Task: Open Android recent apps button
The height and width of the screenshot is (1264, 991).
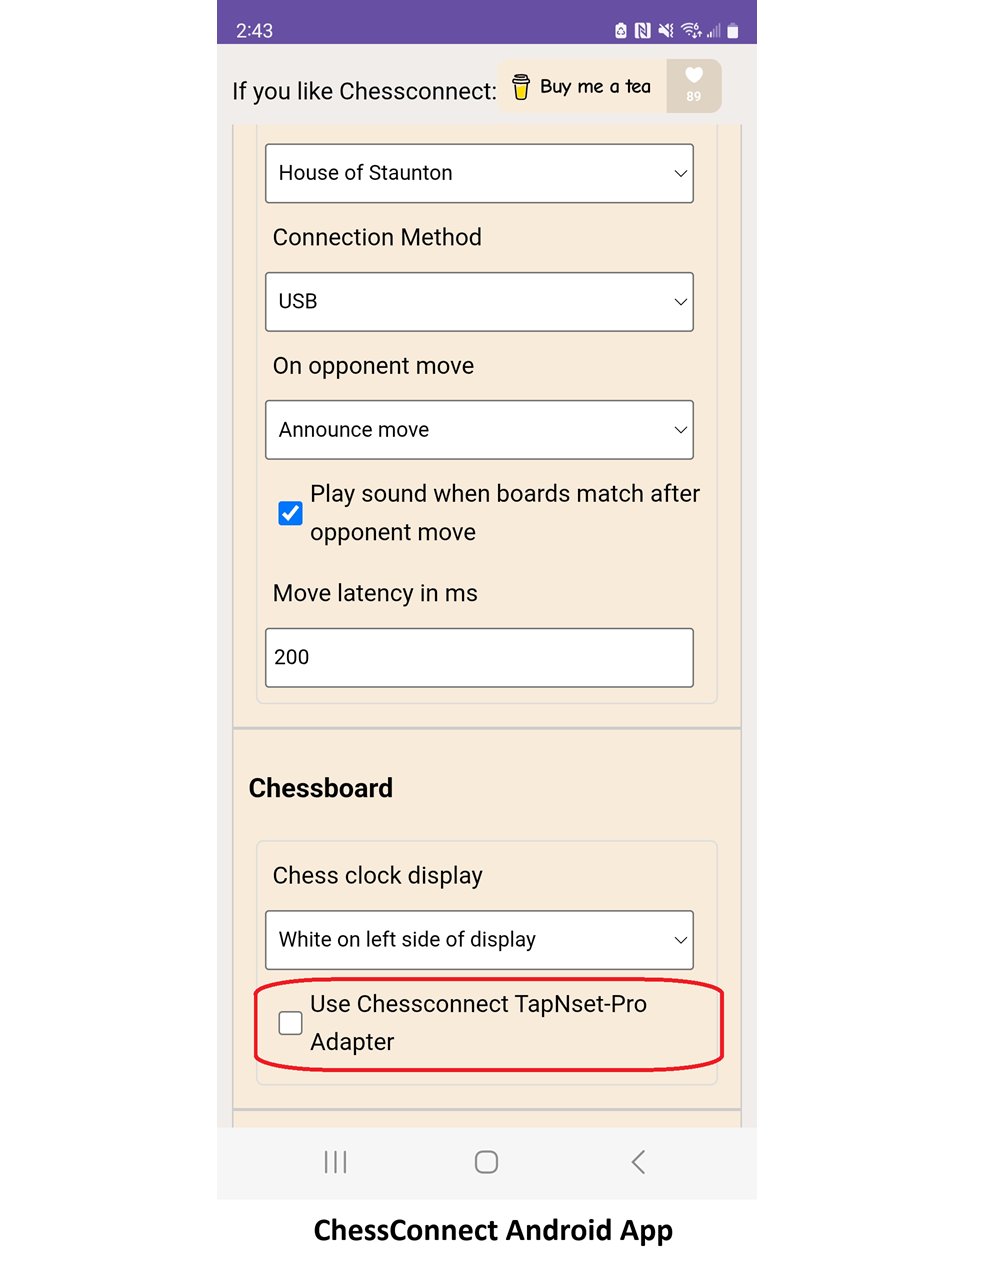Action: pyautogui.click(x=335, y=1162)
